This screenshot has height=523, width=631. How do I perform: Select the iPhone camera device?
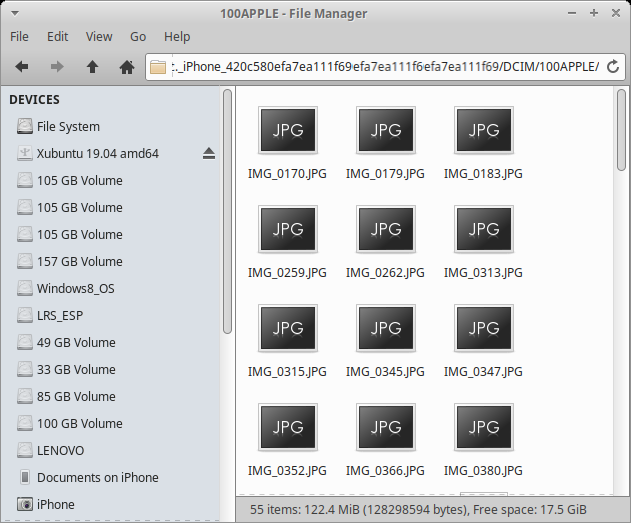click(x=110, y=504)
